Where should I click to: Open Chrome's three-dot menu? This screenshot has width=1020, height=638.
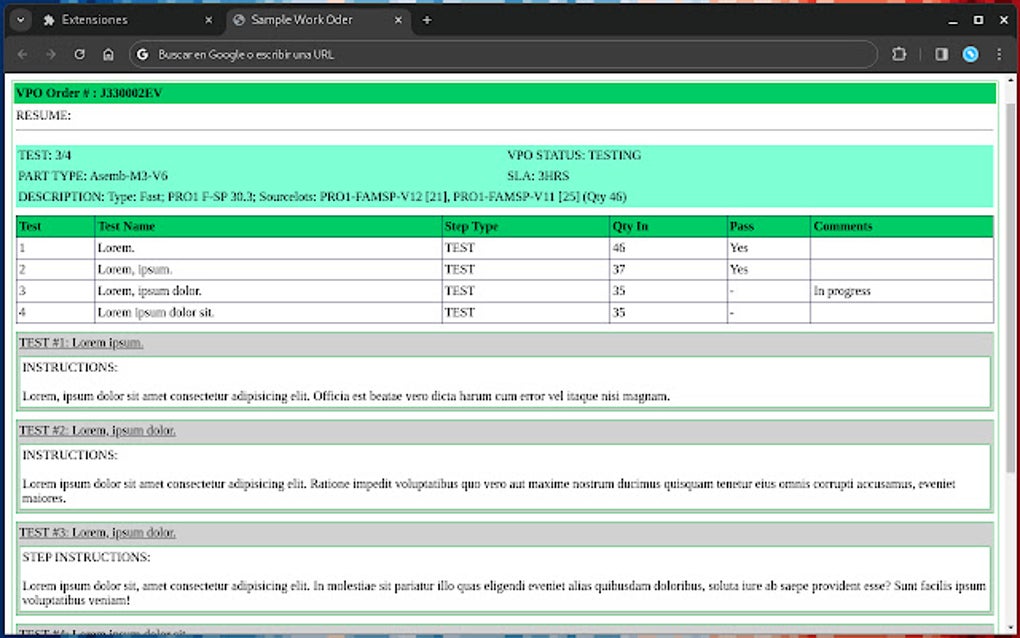click(x=998, y=55)
